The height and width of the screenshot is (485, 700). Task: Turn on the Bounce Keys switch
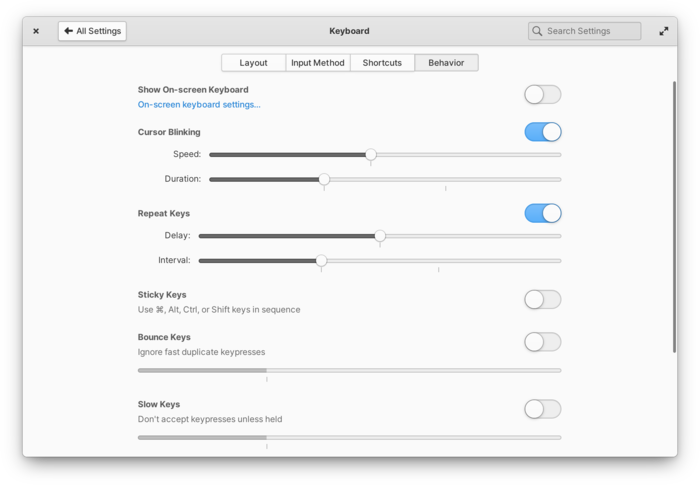coord(542,342)
